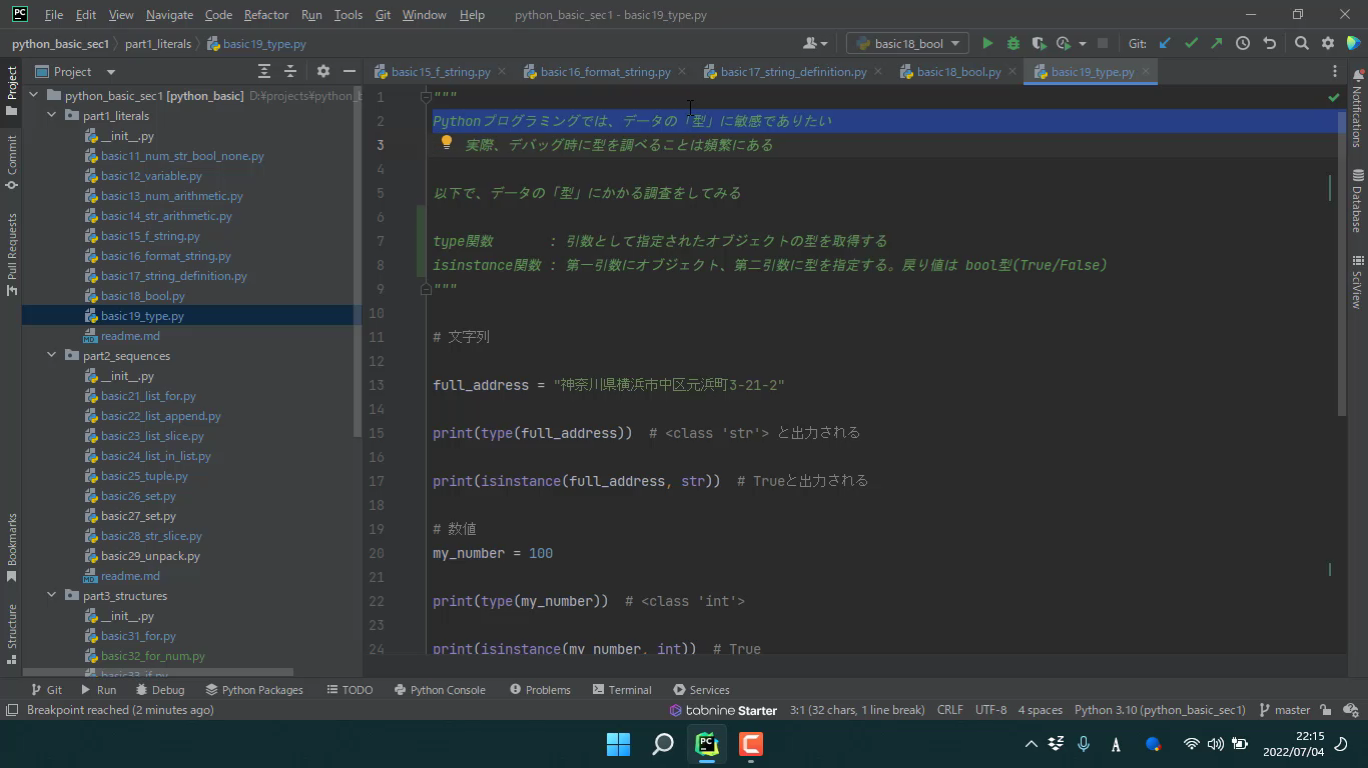Open the basic18_bool run configuration dropdown
1368x768 pixels.
pyautogui.click(x=907, y=43)
